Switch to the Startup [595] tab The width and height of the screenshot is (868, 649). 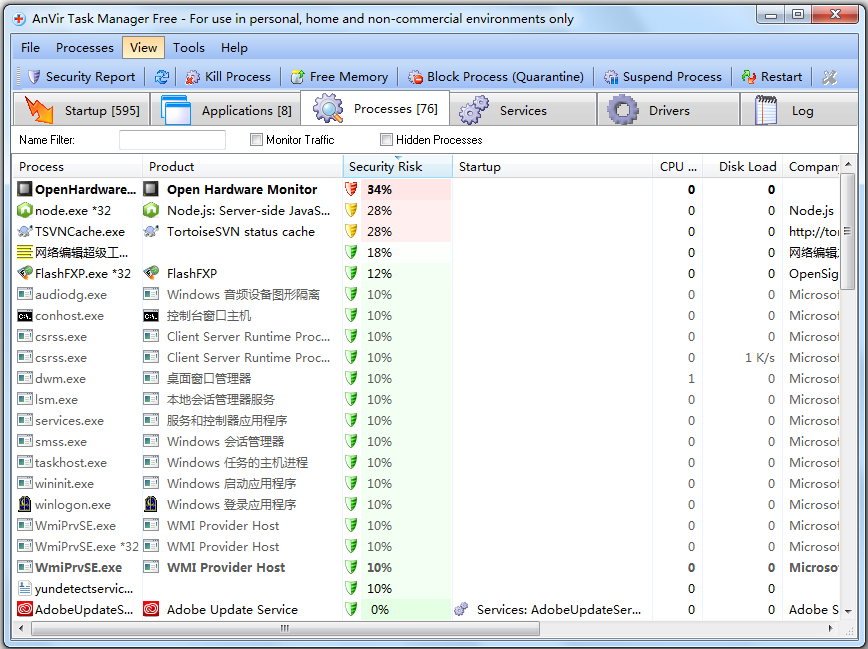(x=81, y=110)
